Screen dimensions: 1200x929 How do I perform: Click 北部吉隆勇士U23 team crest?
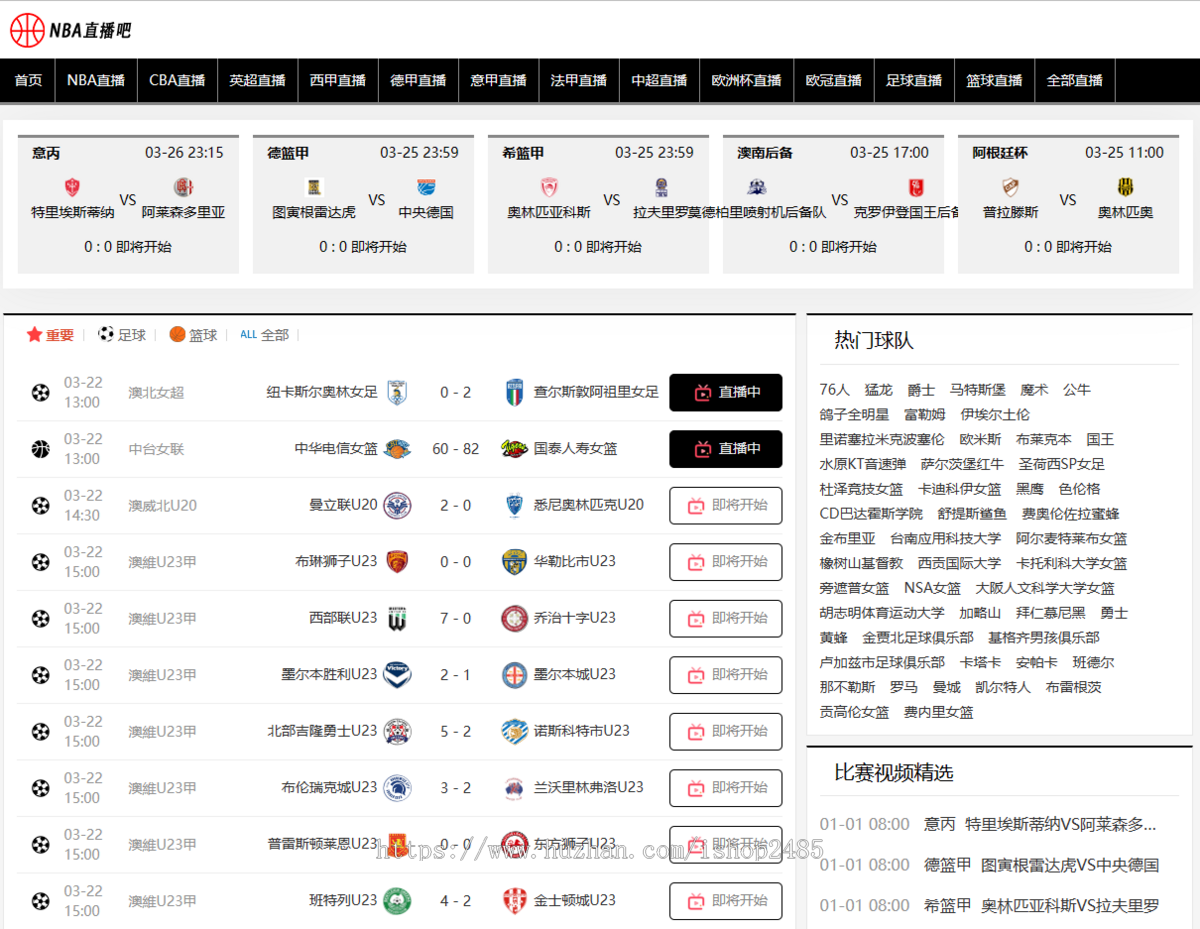click(x=397, y=731)
